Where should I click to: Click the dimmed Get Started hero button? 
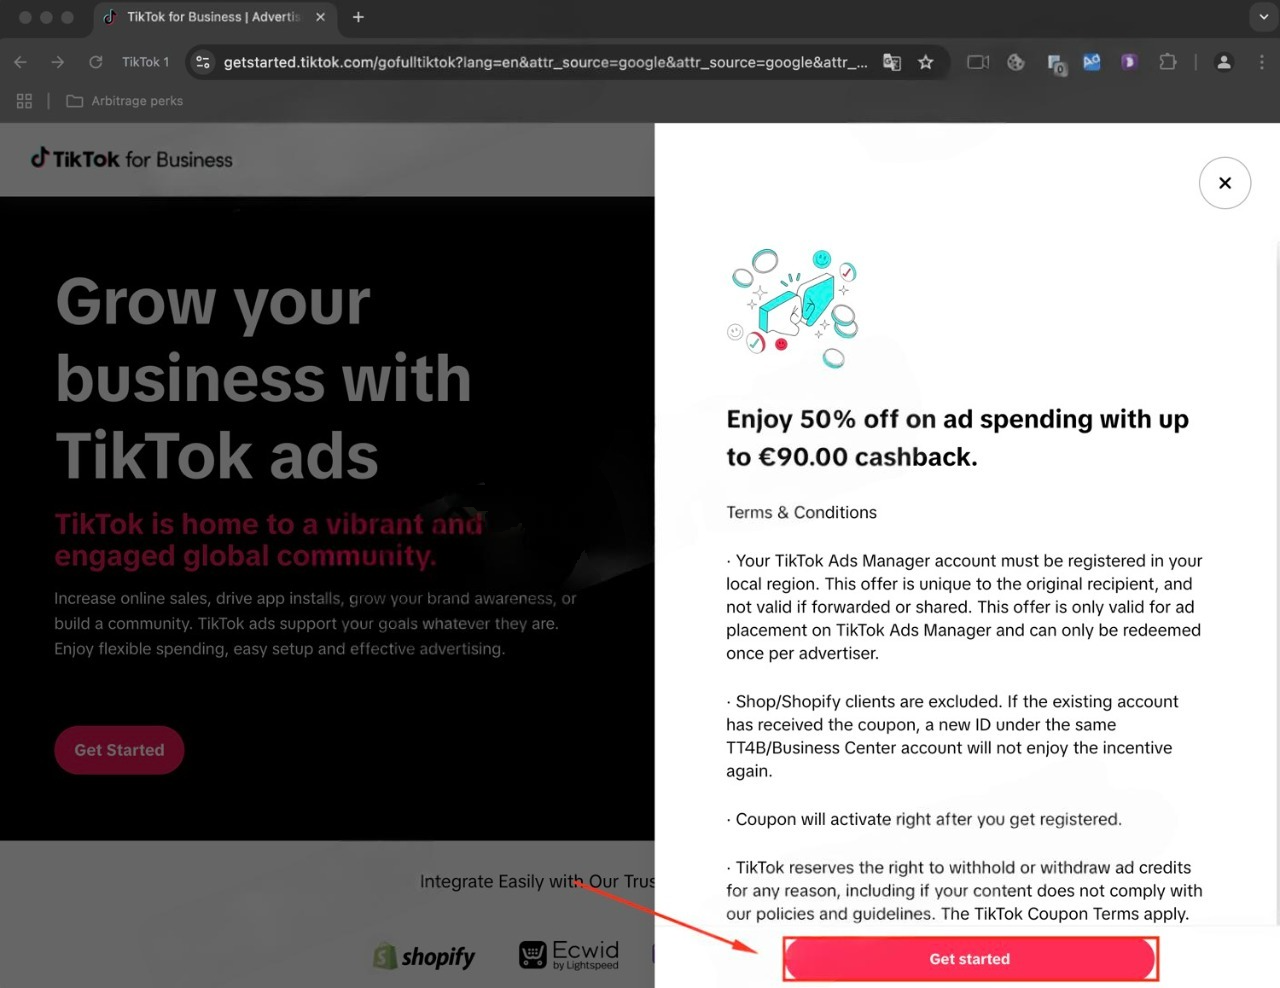(119, 750)
